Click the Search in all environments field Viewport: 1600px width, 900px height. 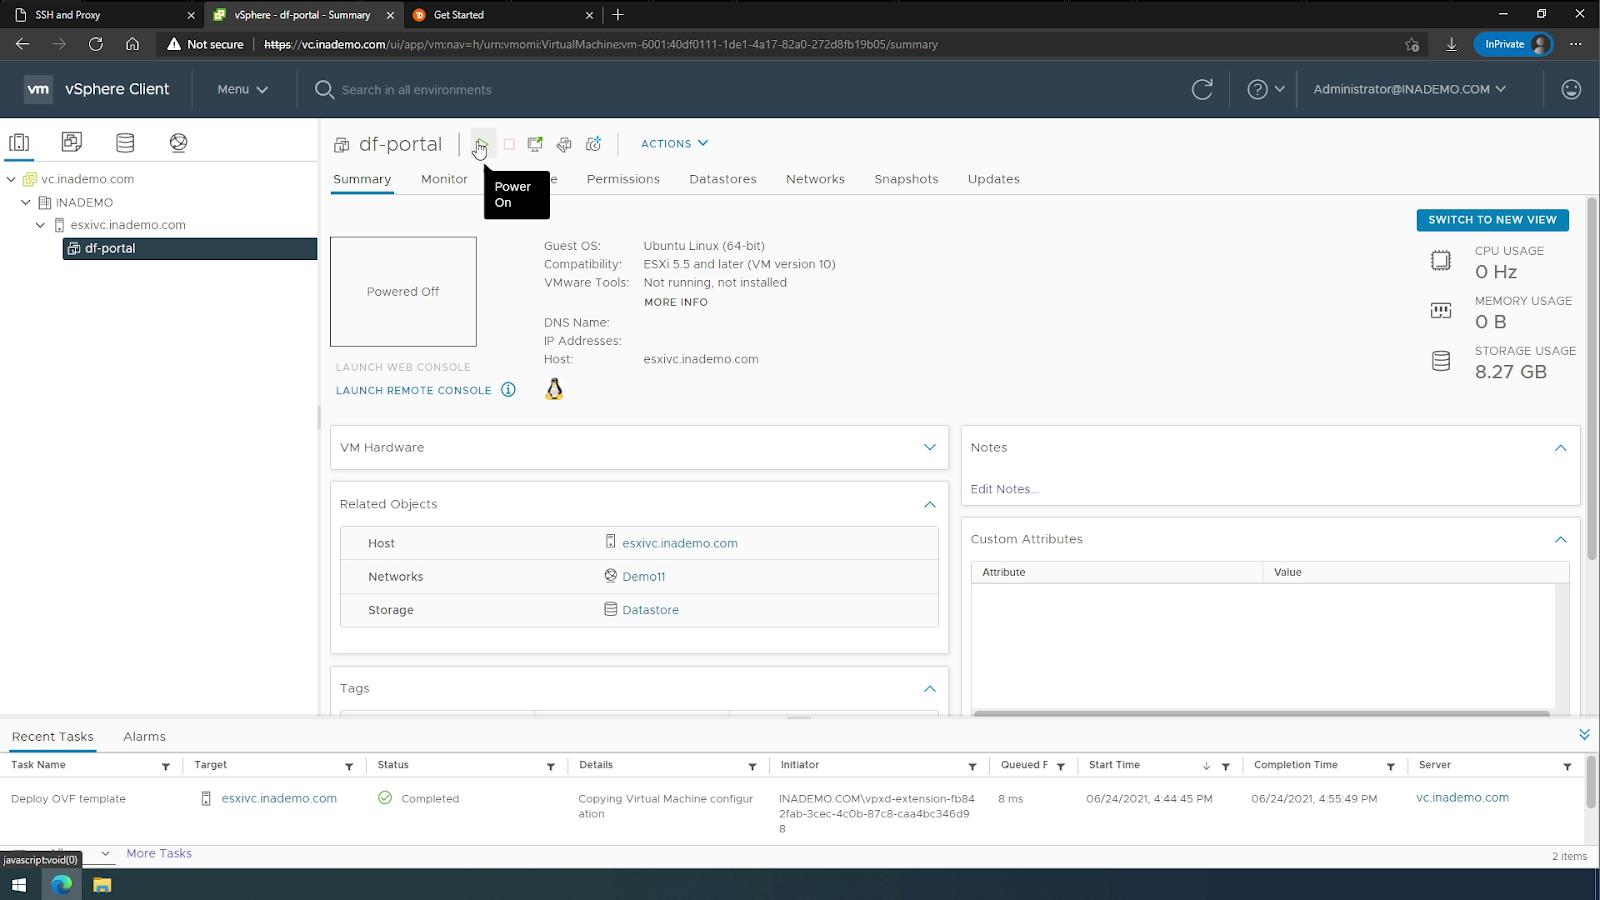[416, 89]
